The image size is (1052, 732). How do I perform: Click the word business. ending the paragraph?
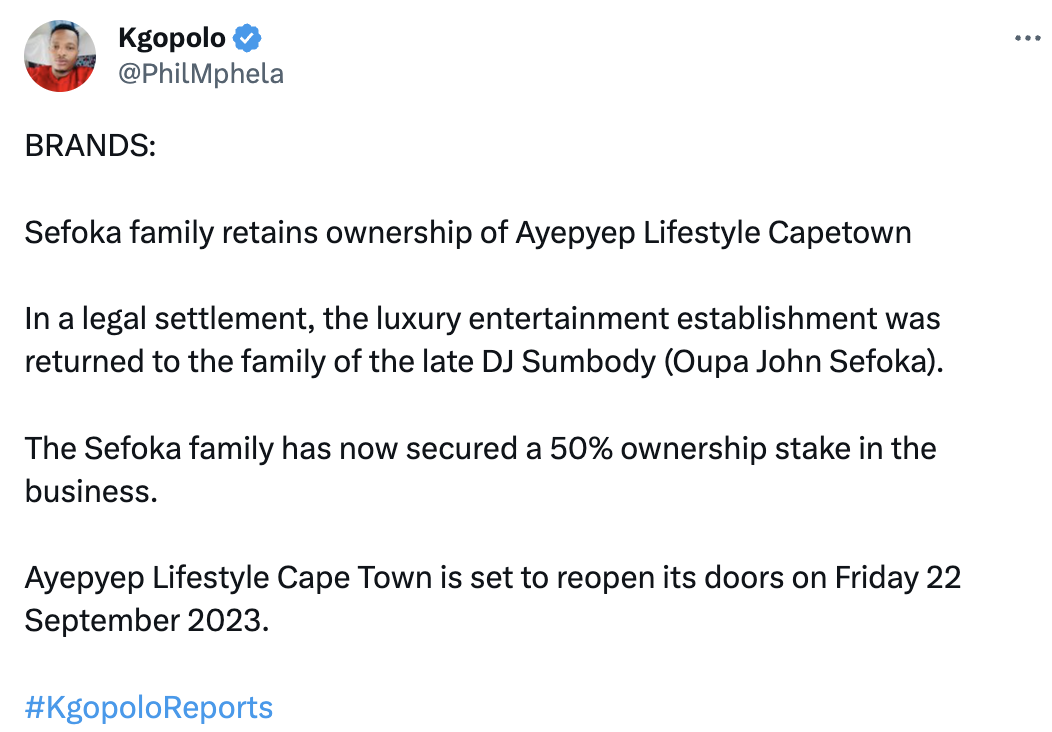tap(91, 492)
